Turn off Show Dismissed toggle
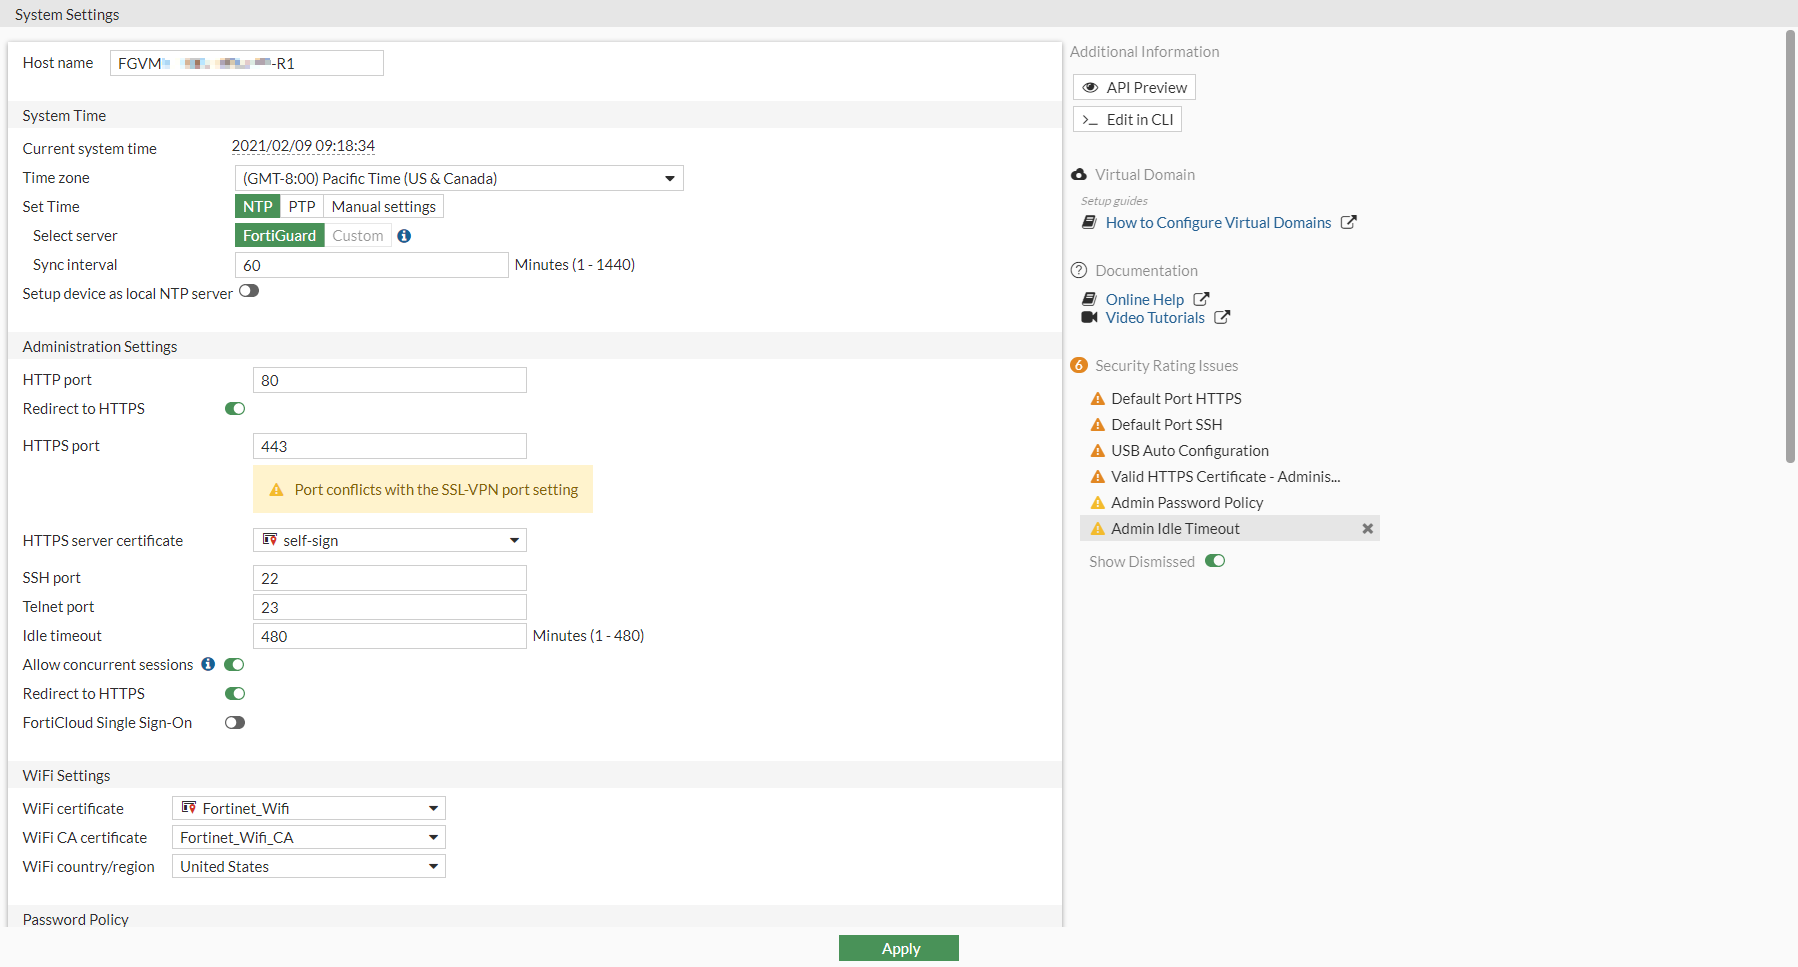 coord(1215,561)
